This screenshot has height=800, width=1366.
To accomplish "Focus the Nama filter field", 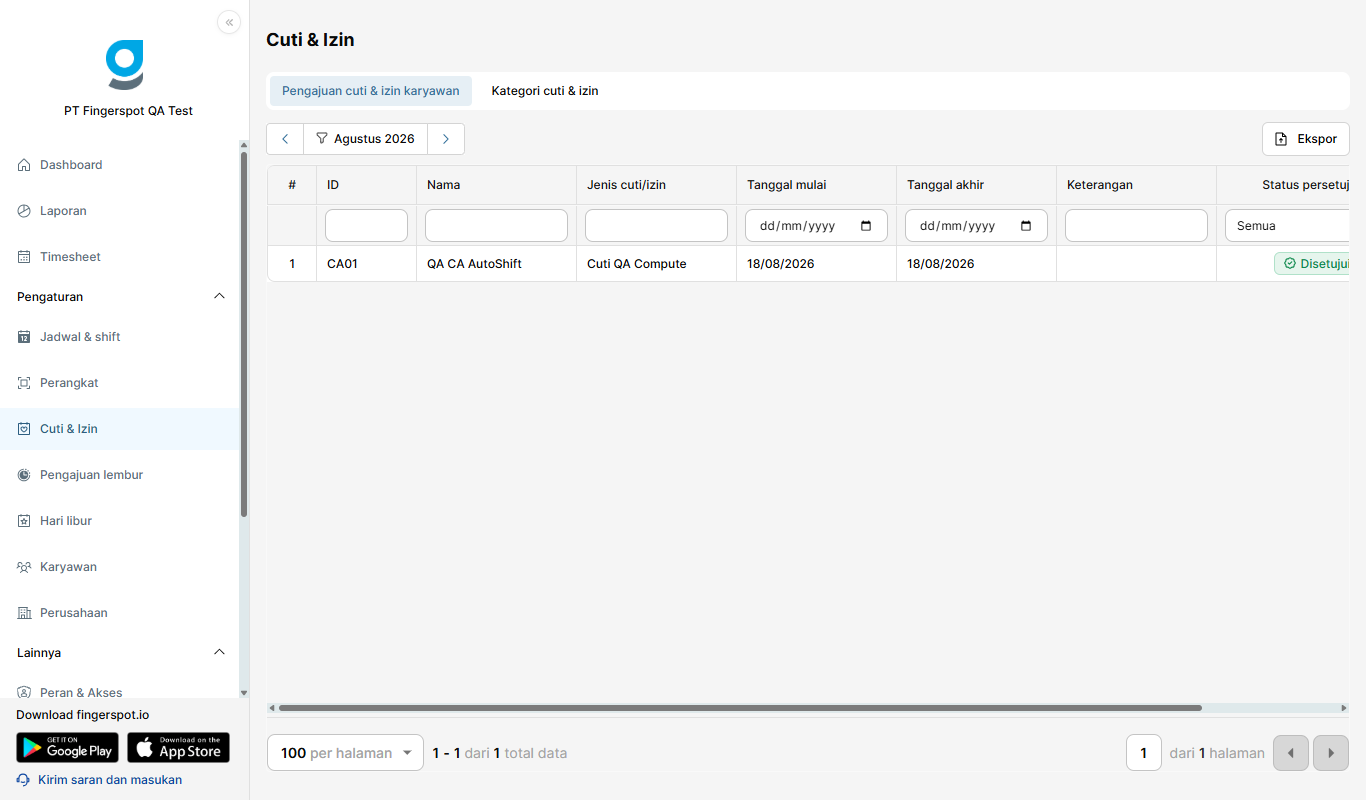I will 496,226.
